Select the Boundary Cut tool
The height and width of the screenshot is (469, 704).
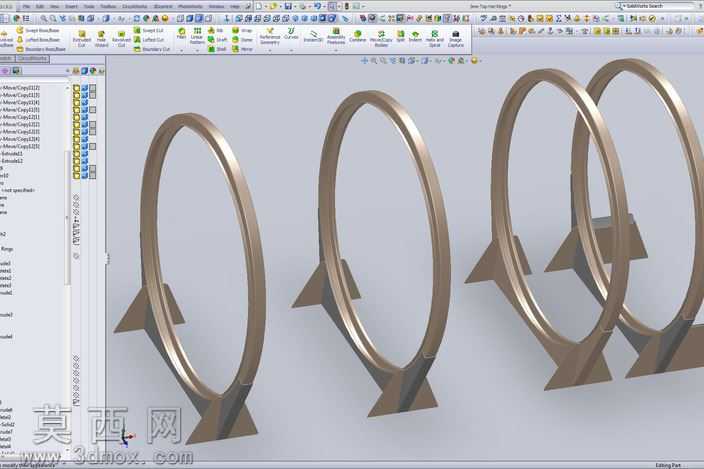click(x=152, y=49)
